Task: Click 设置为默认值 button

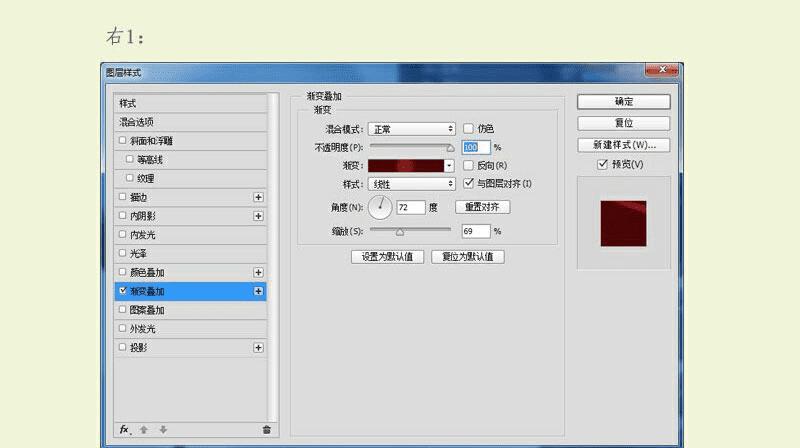Action: 387,257
